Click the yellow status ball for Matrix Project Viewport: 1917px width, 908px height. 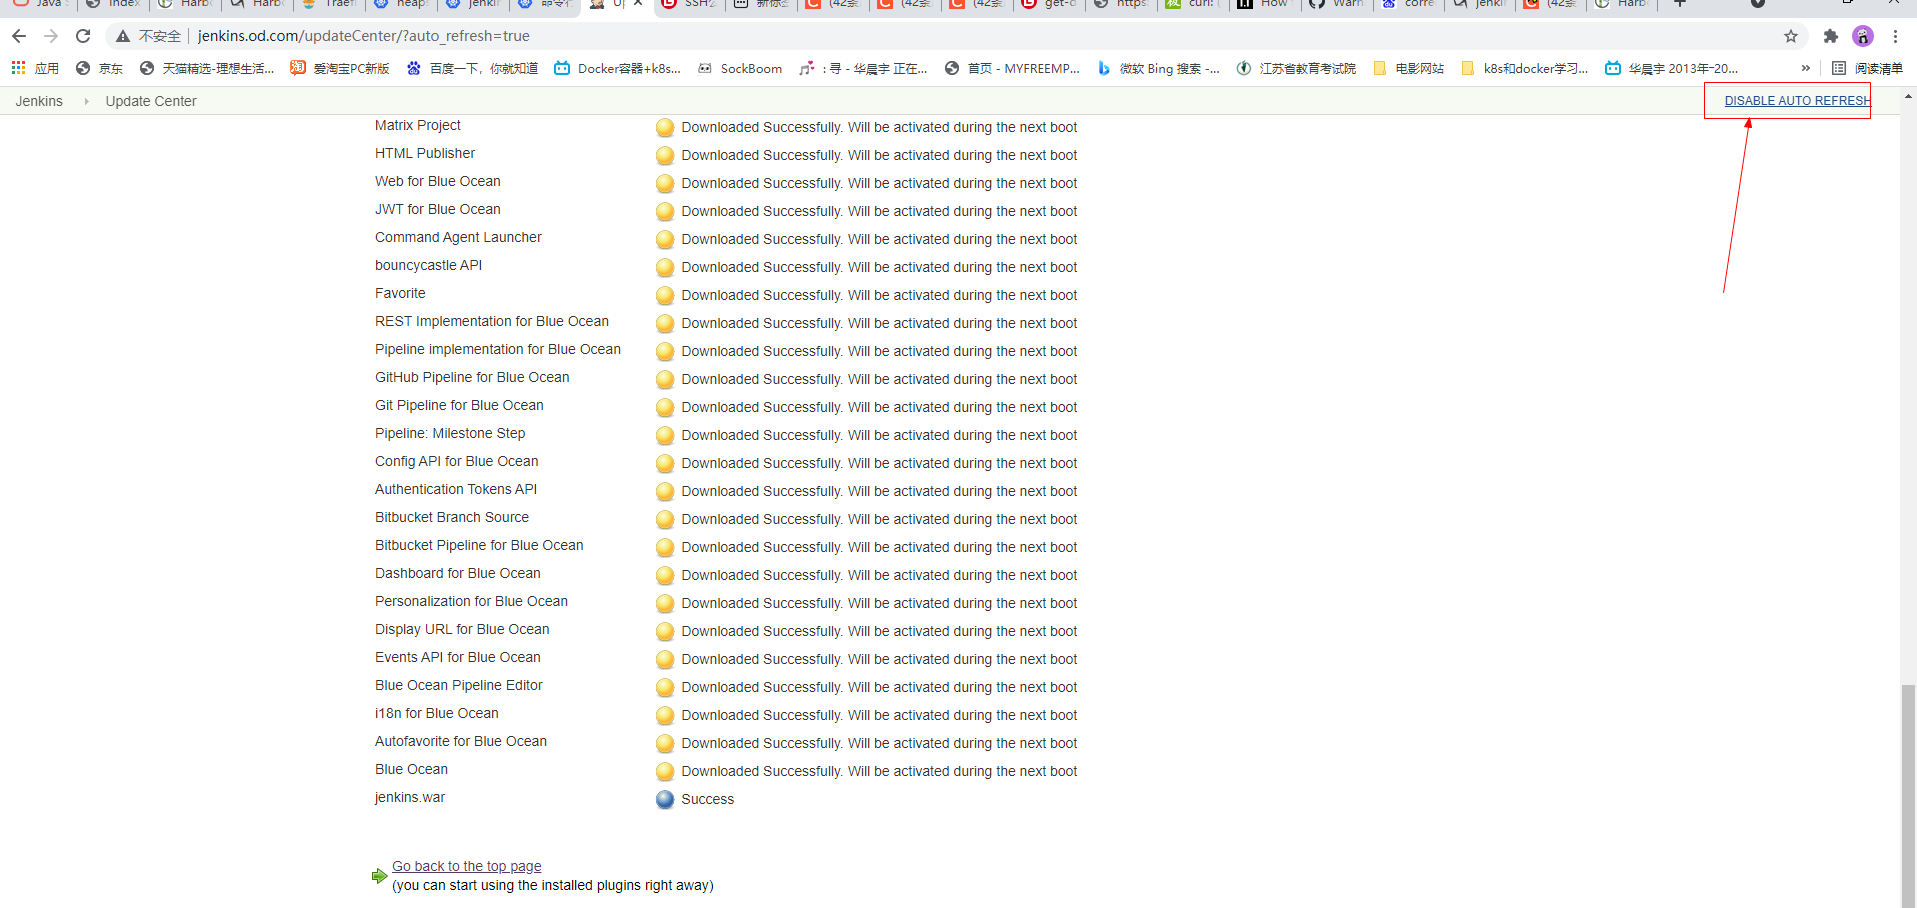(x=665, y=128)
